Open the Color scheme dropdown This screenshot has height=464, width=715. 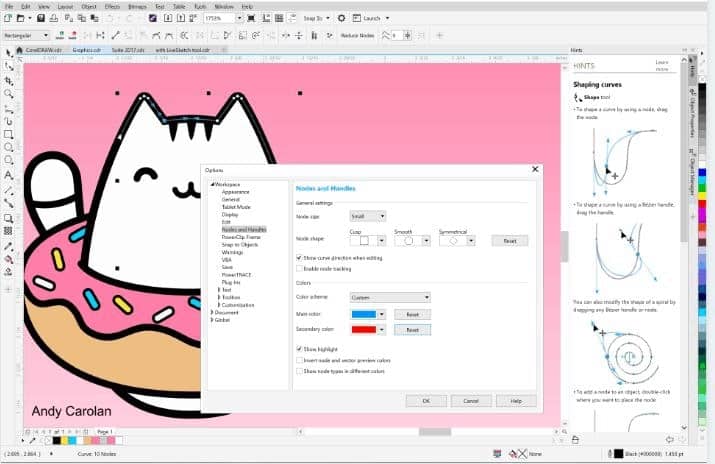coord(390,298)
